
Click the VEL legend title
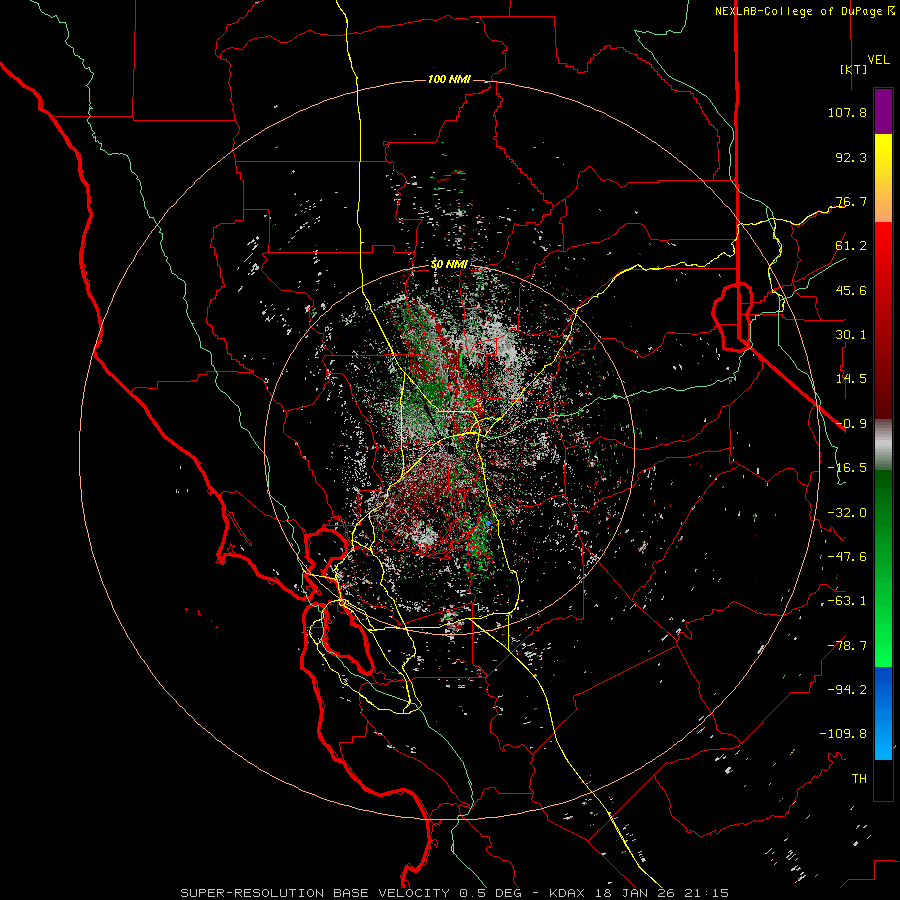coord(878,60)
